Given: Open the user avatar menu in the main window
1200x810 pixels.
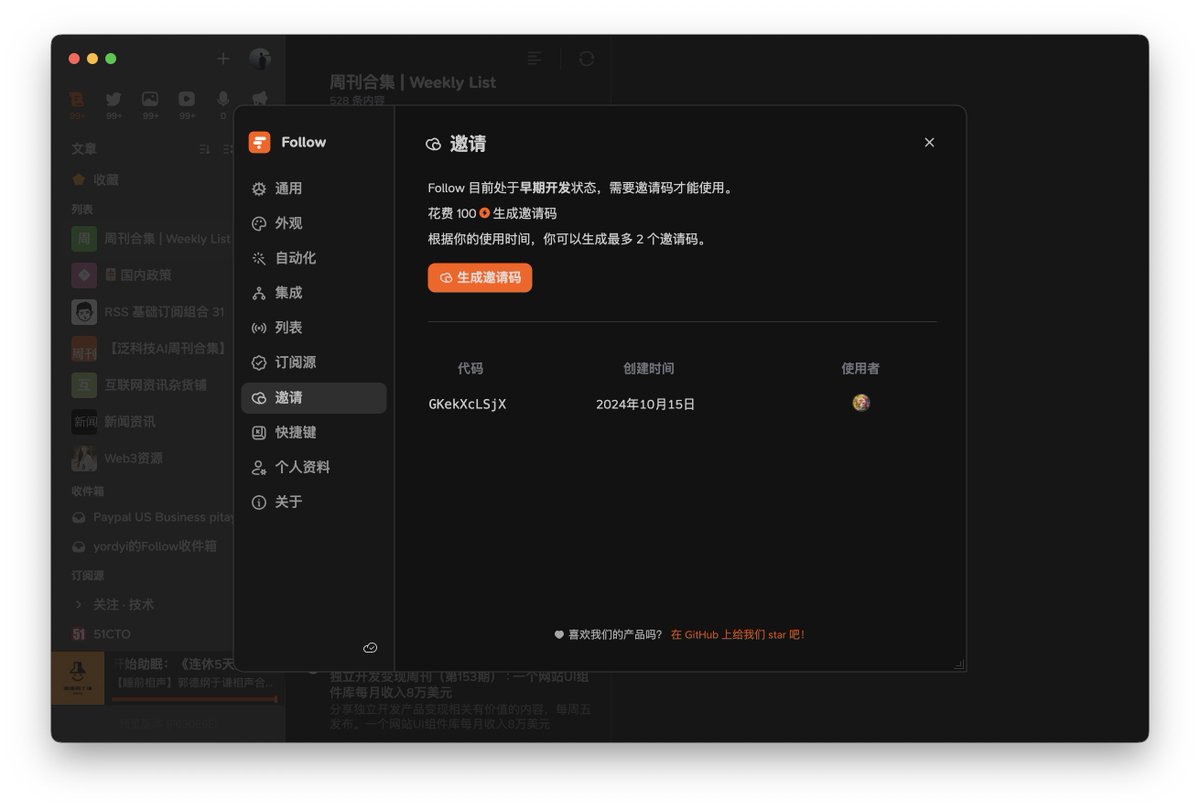Looking at the screenshot, I should (260, 59).
